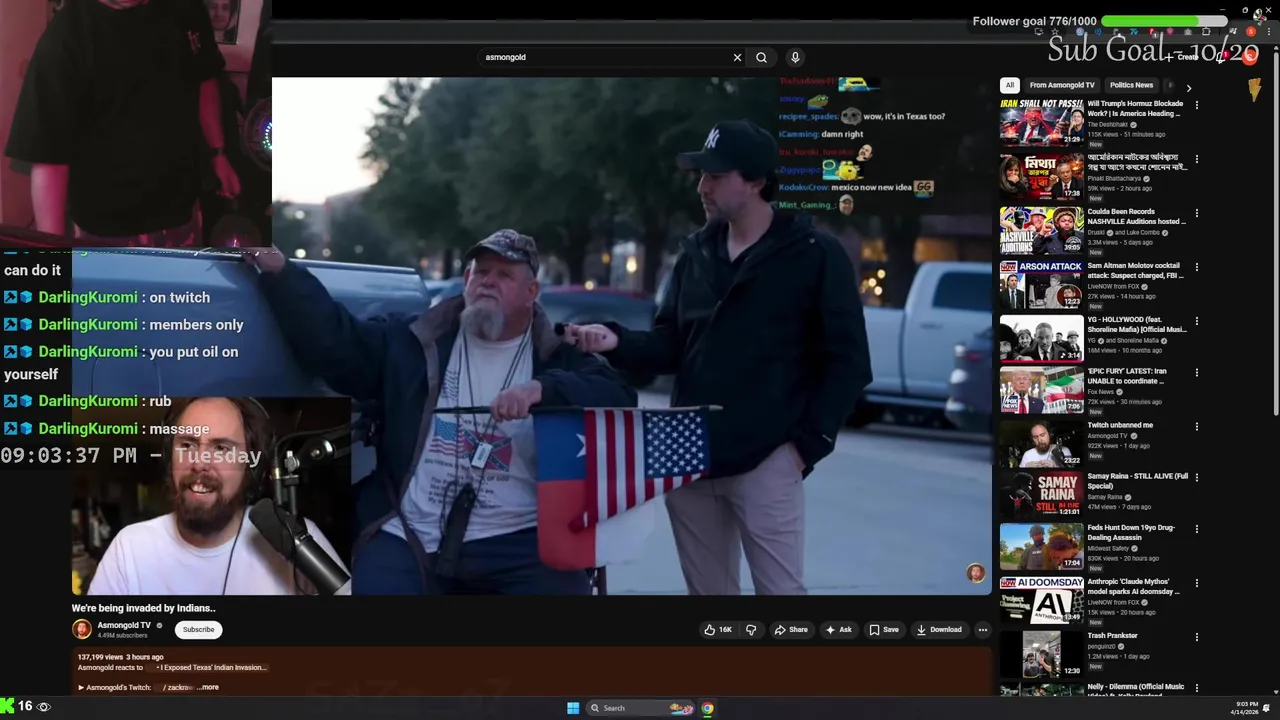Open options menu for Will Trump's Hormuz Blockade video
This screenshot has width=1280, height=720.
point(1197,105)
